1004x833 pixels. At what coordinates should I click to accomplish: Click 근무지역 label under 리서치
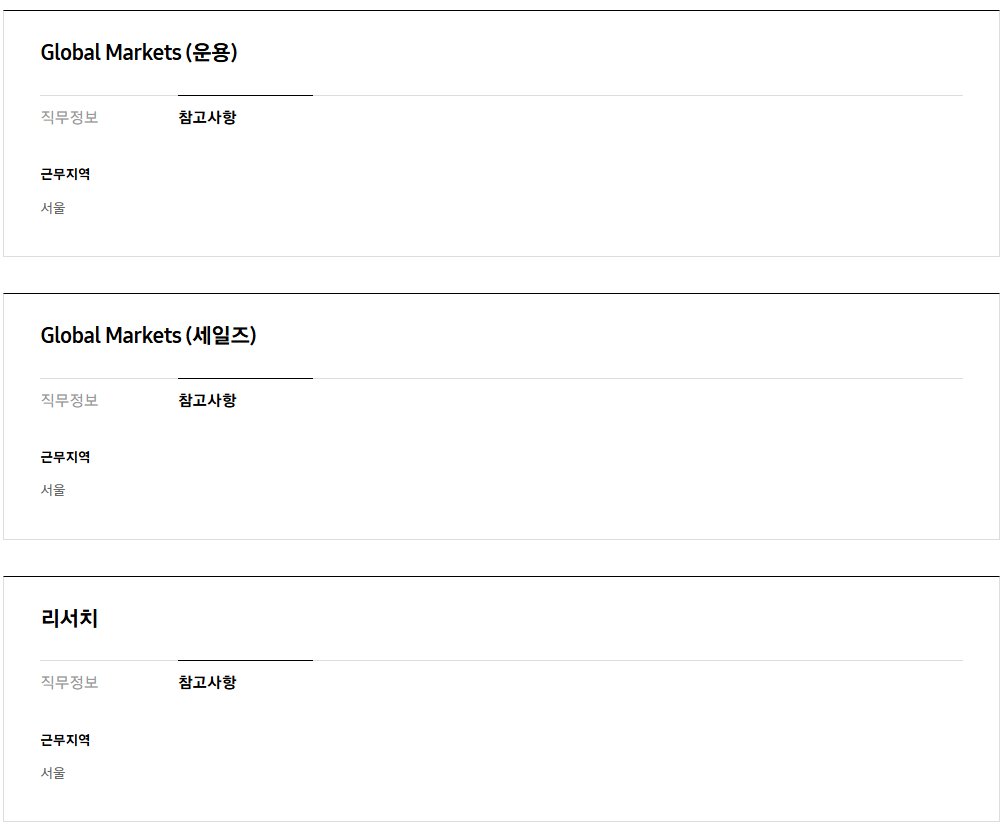pos(65,740)
